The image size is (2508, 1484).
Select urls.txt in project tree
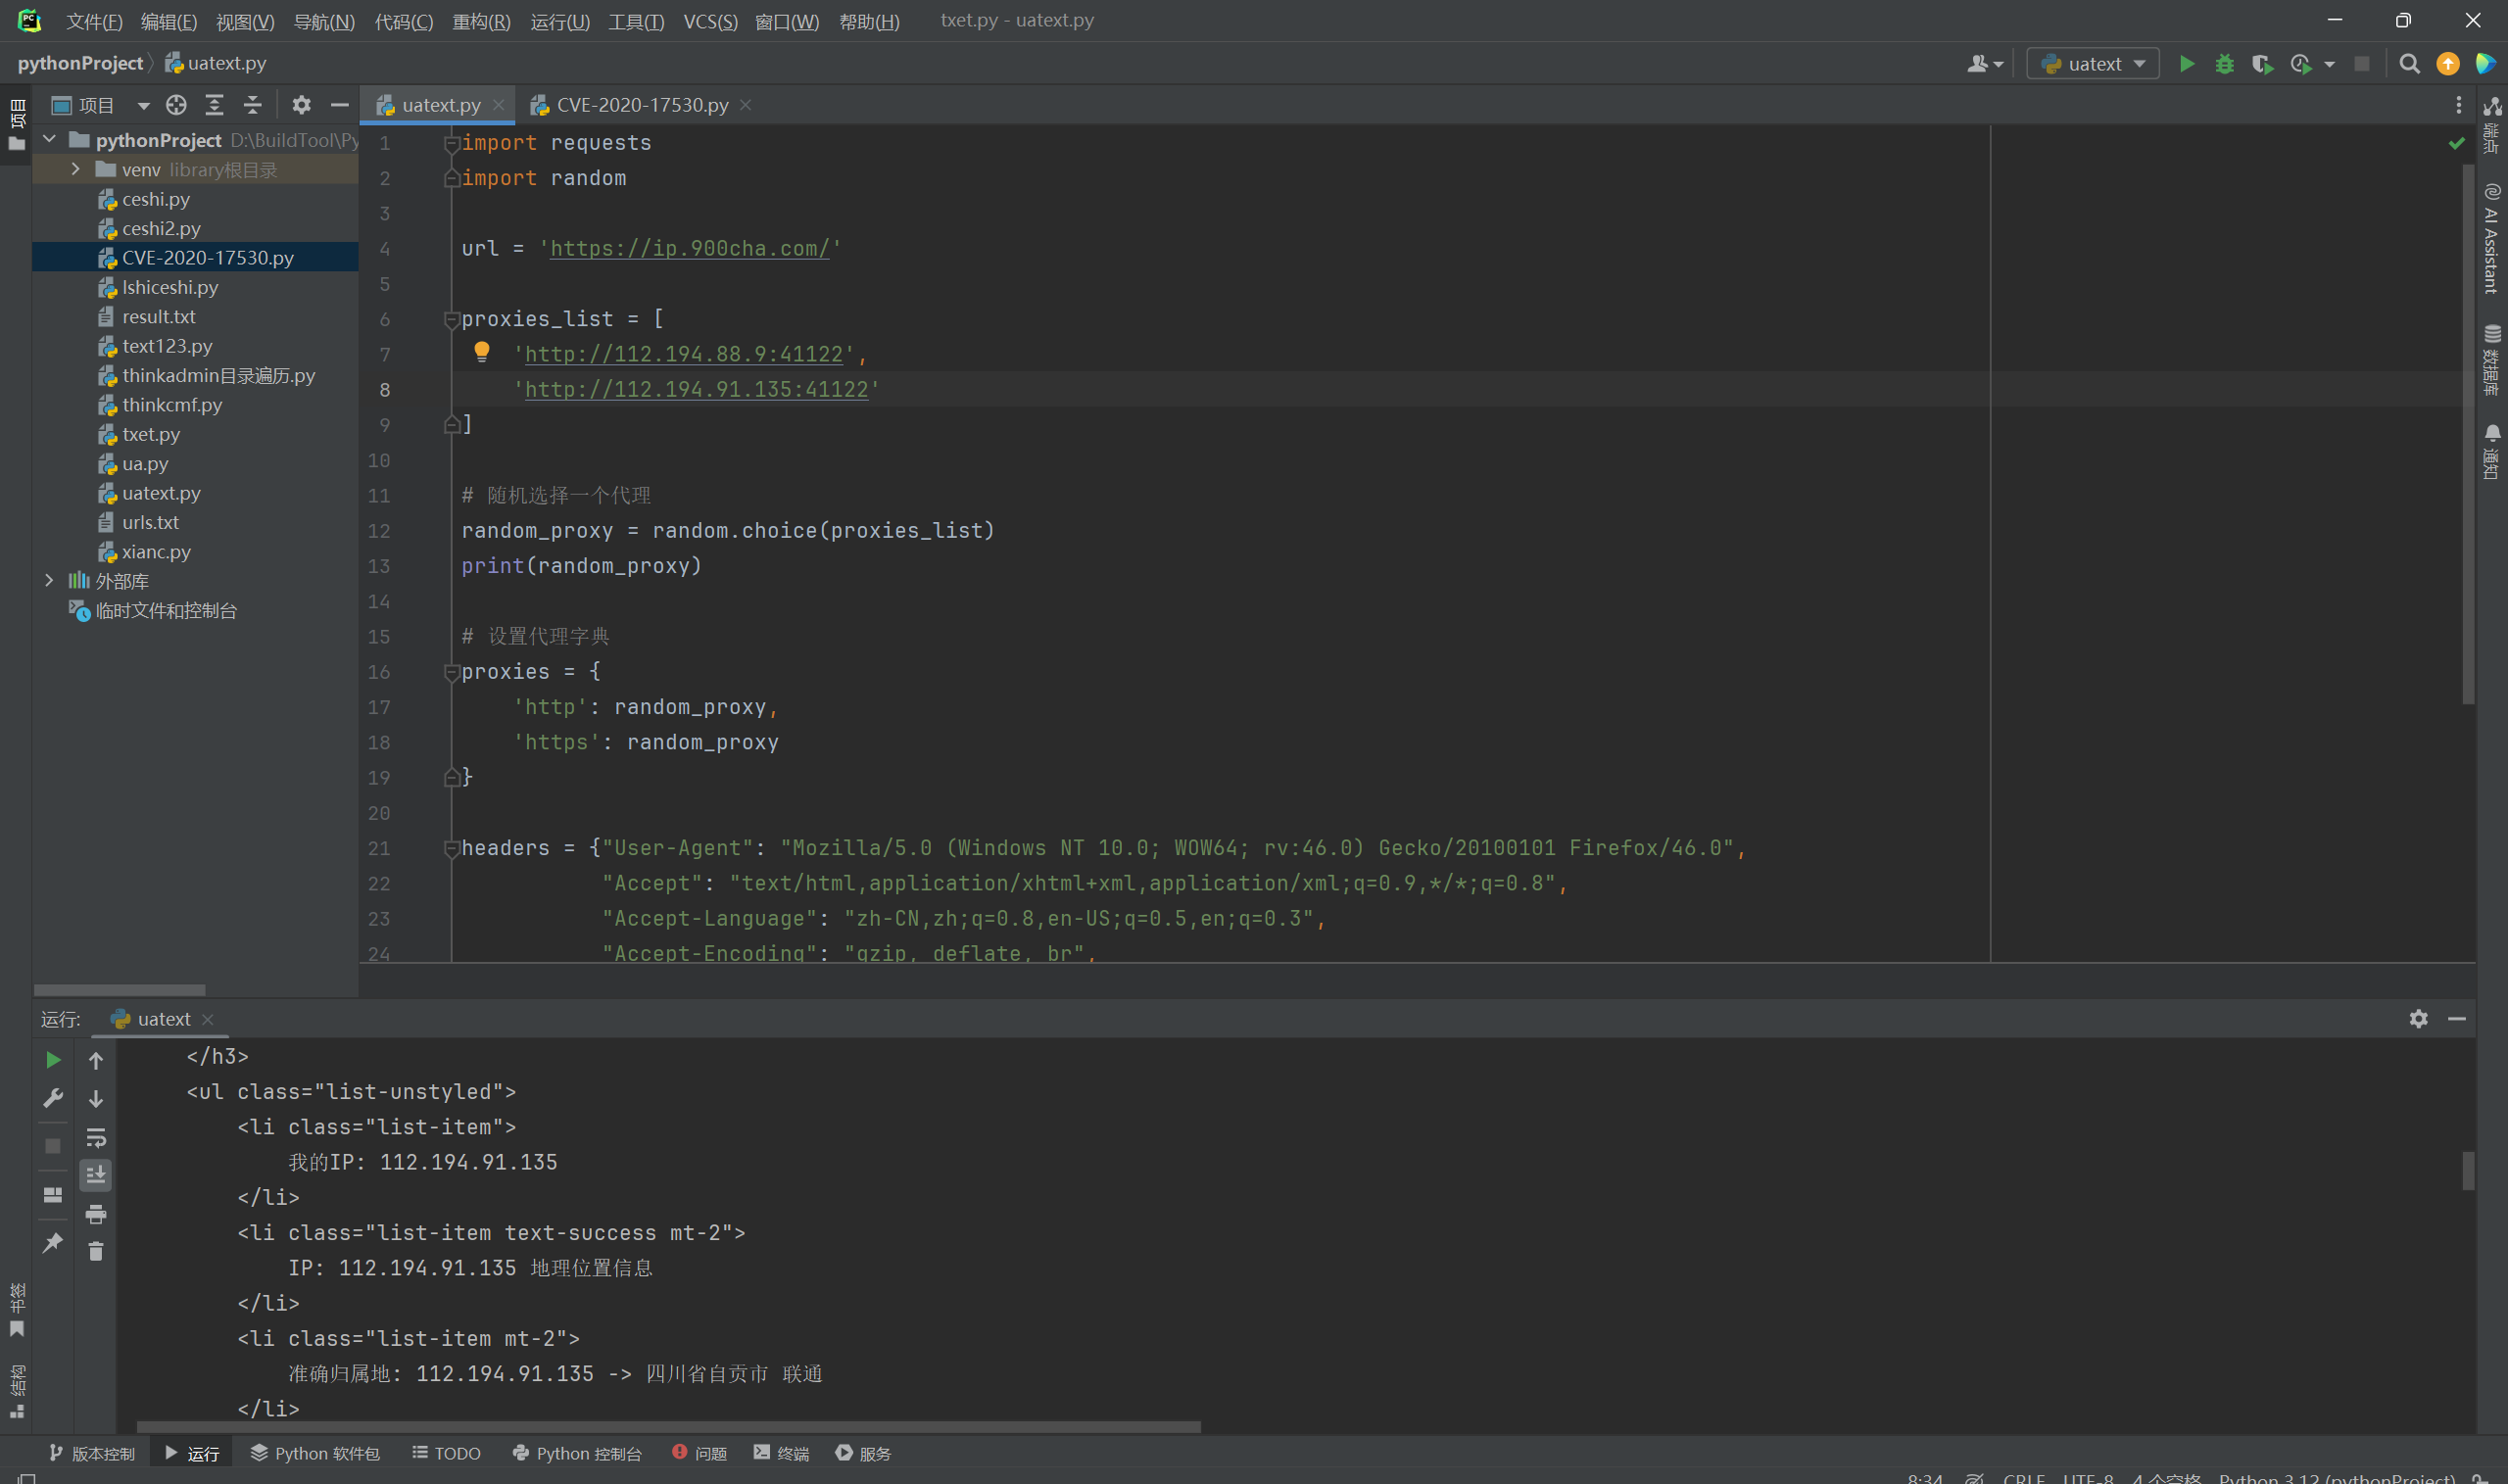[x=150, y=522]
